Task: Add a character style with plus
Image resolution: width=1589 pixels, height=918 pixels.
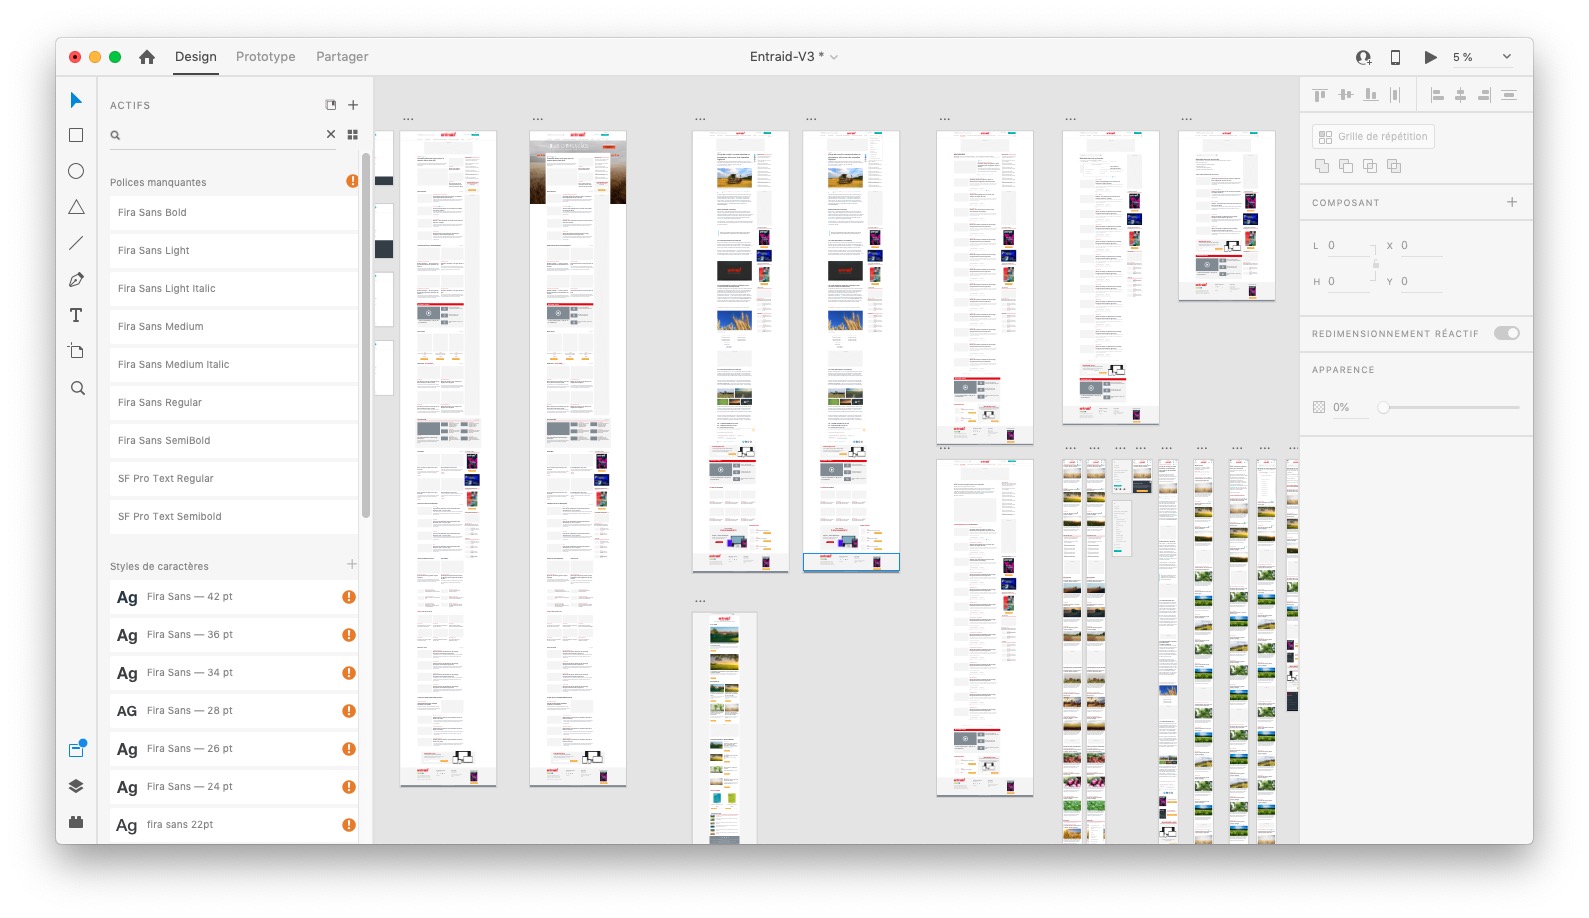Action: [x=352, y=565]
